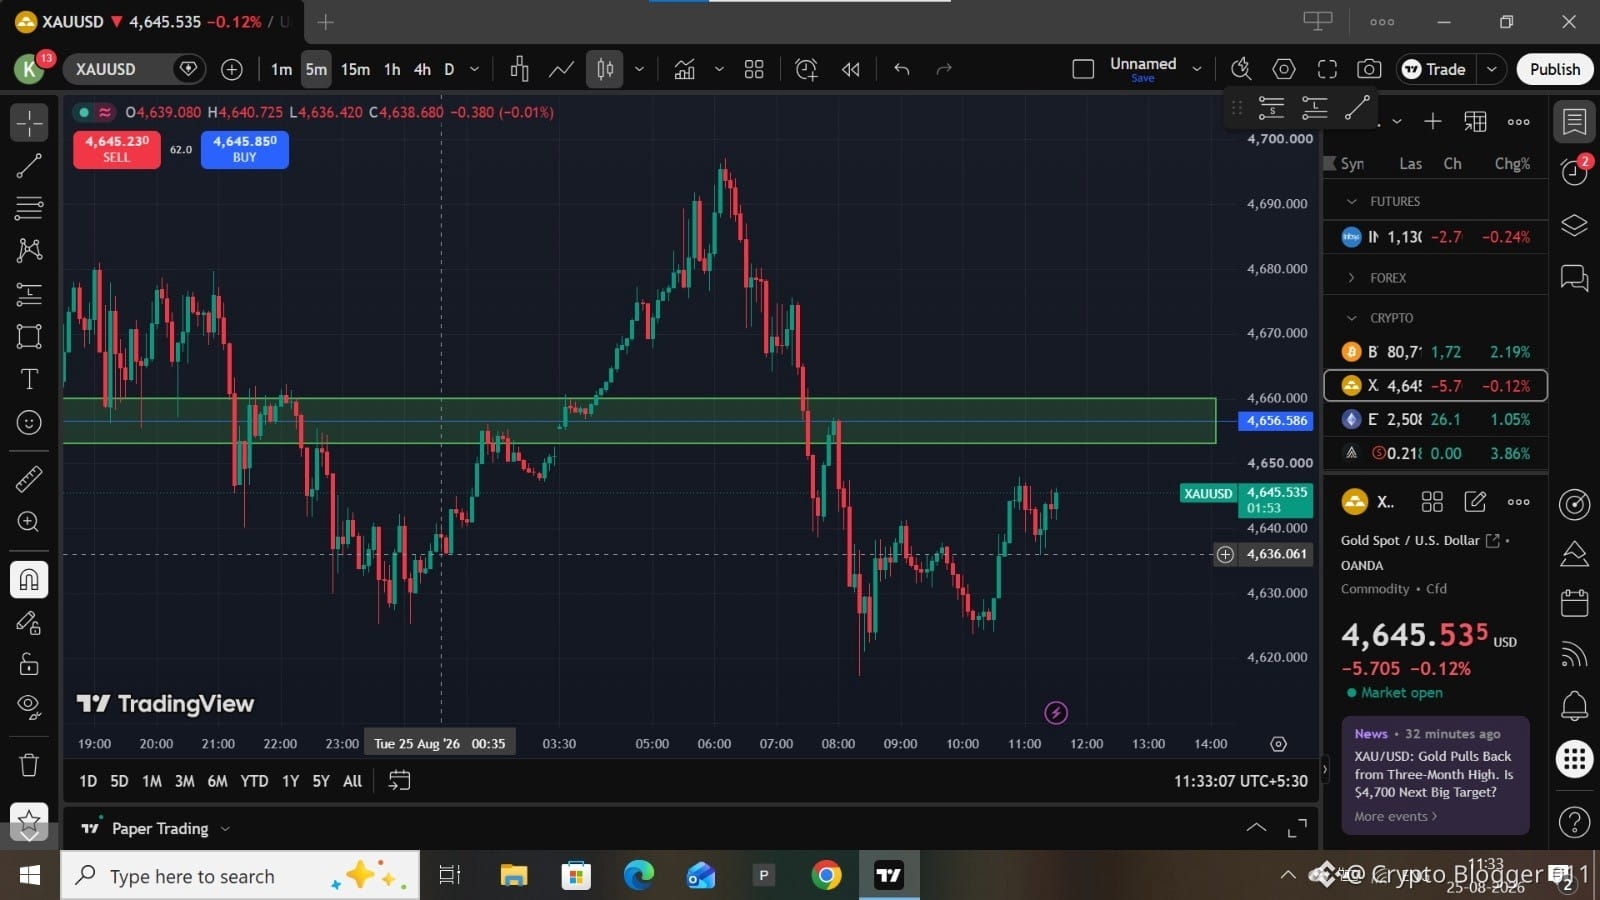Toggle stay in drawing mode
This screenshot has width=1600, height=900.
pyautogui.click(x=29, y=623)
